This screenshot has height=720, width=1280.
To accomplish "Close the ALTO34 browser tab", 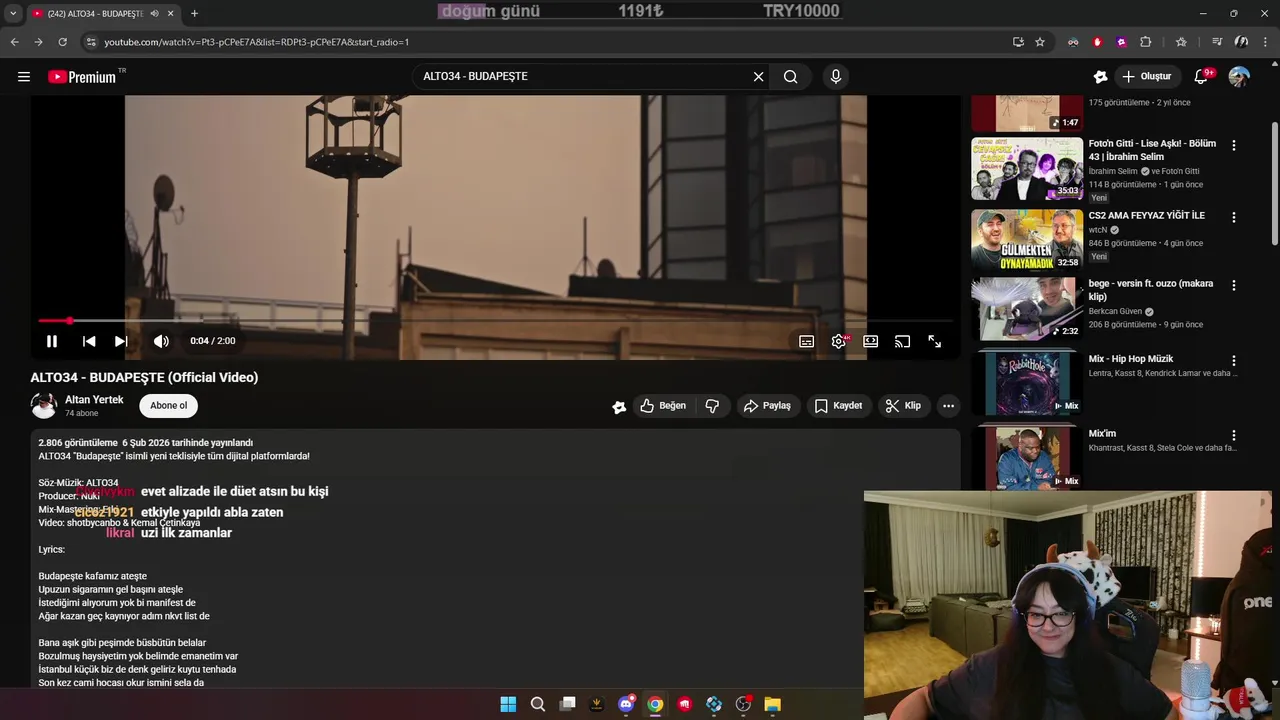I will [x=171, y=14].
